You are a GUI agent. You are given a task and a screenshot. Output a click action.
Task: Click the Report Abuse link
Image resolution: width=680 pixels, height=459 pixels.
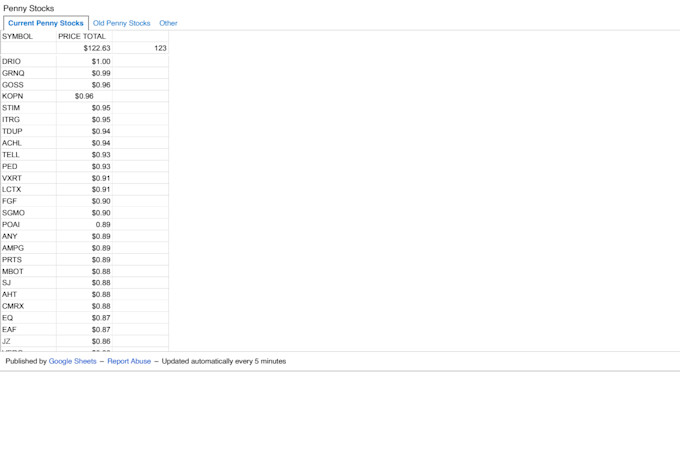[x=129, y=361]
